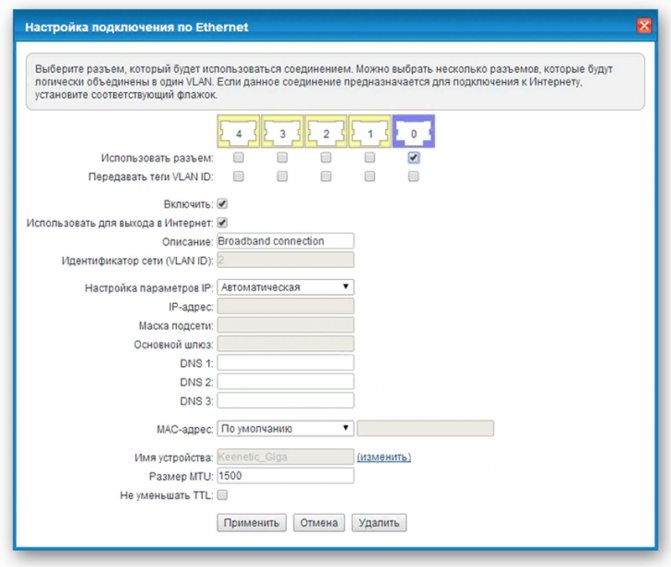Screen dimensions: 671x567
Task: Open 'Настройка параметров IP' dropdown
Action: [x=285, y=287]
